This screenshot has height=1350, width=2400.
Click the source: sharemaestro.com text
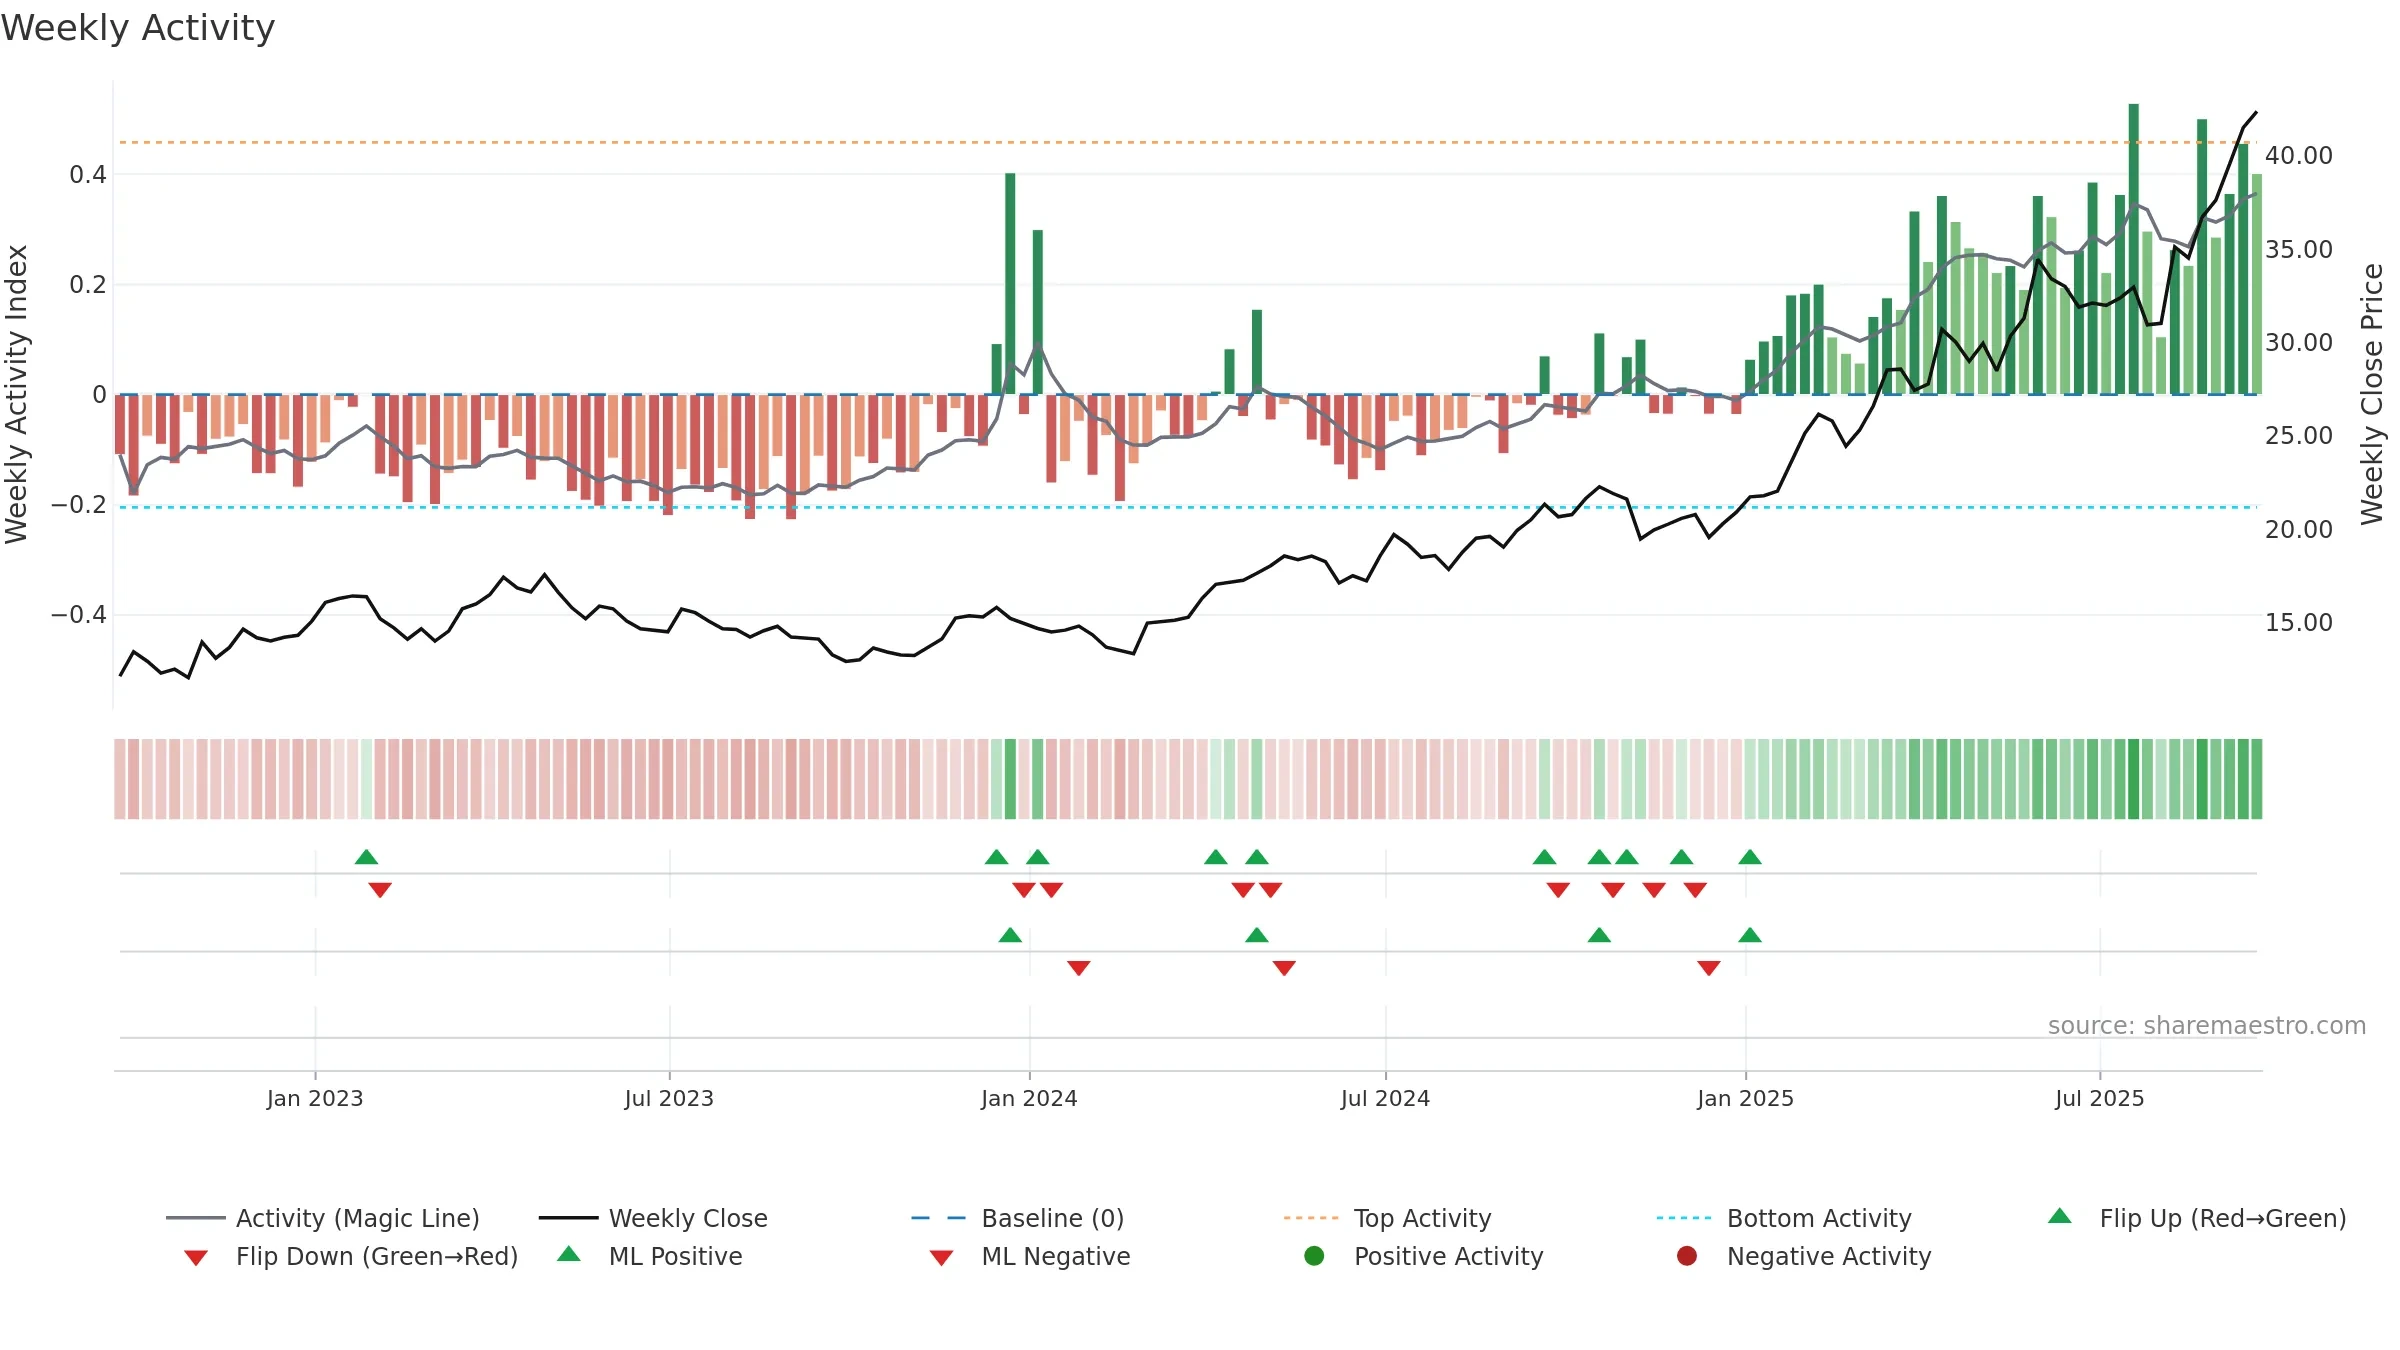2207,1026
